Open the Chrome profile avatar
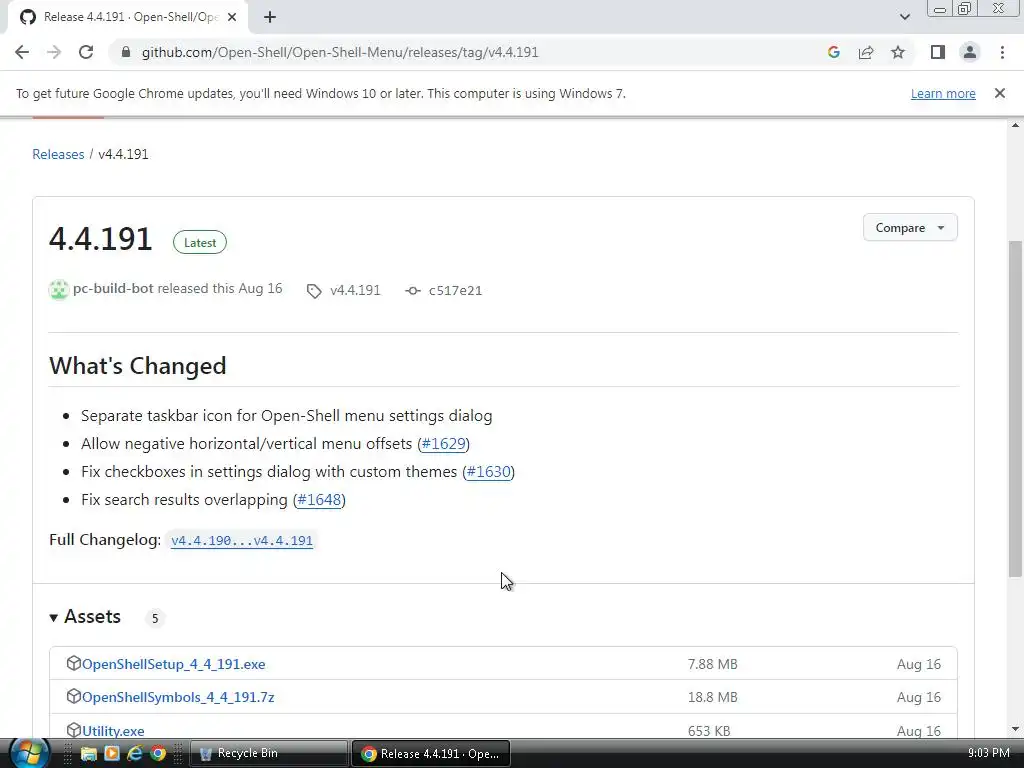Screen dimensions: 1024x768 click(x=970, y=52)
